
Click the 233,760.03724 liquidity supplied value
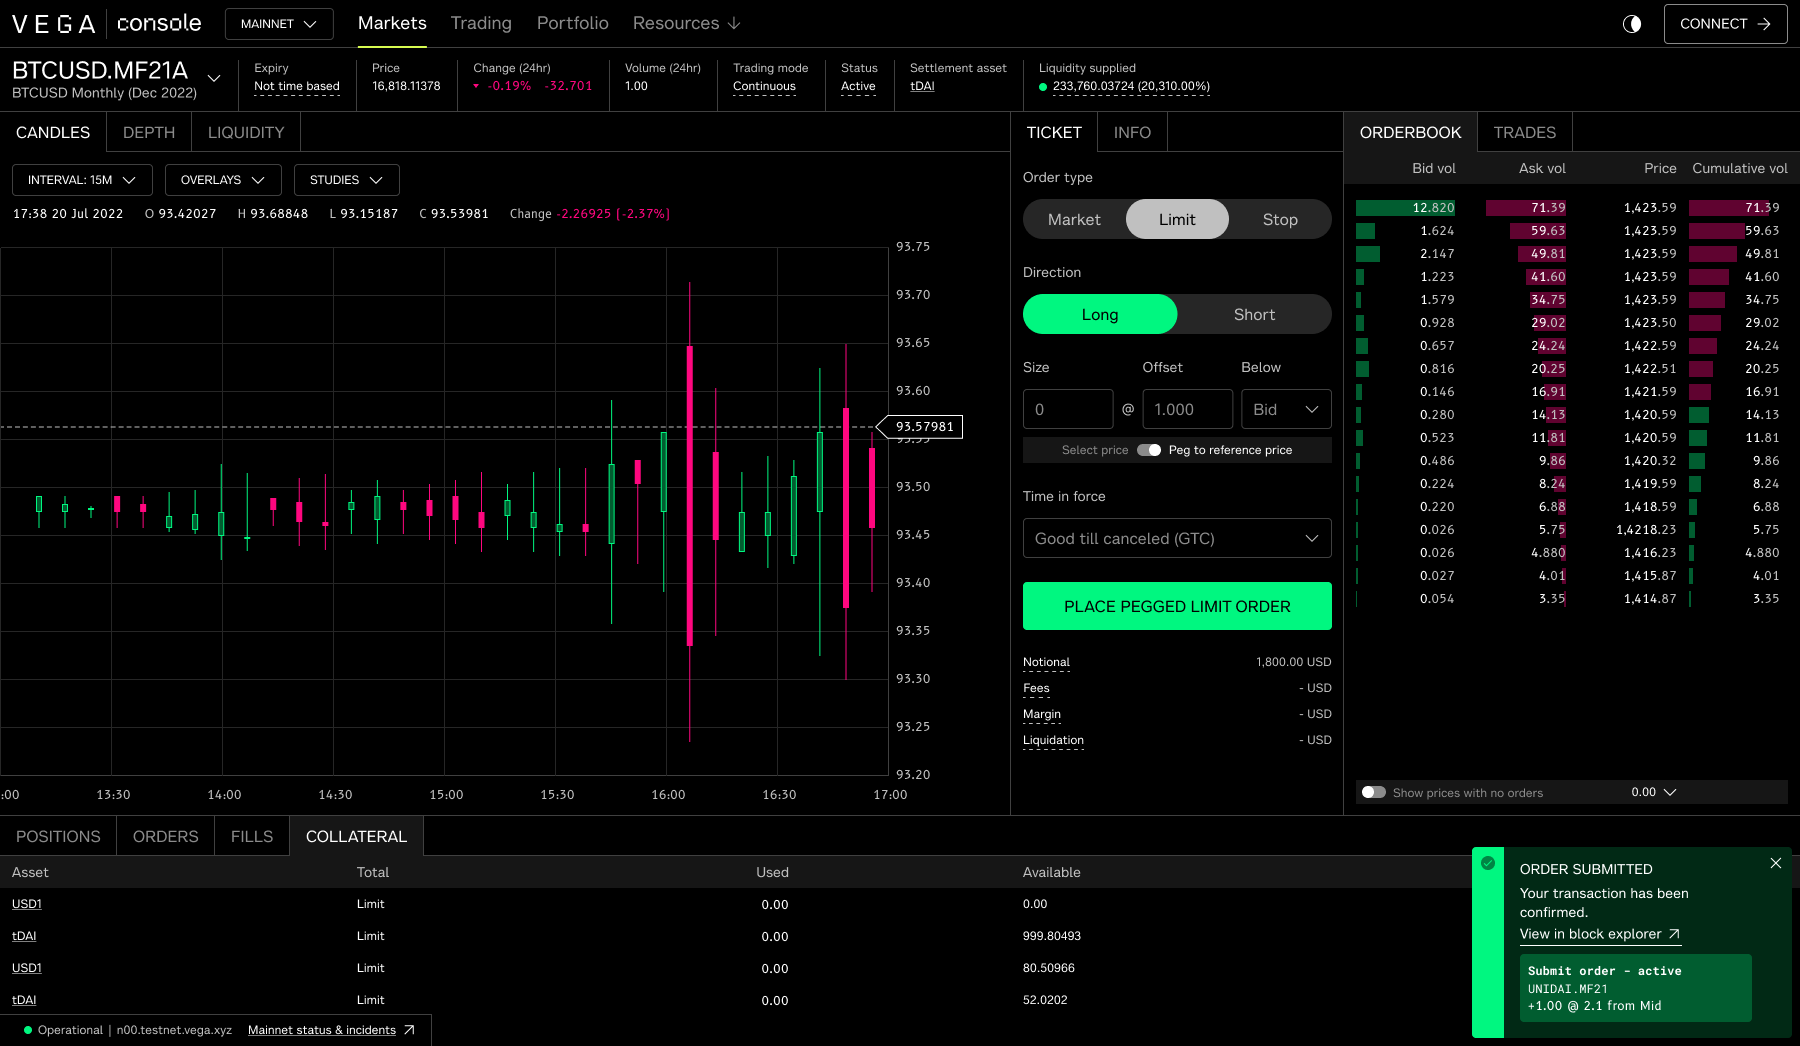pyautogui.click(x=1131, y=87)
